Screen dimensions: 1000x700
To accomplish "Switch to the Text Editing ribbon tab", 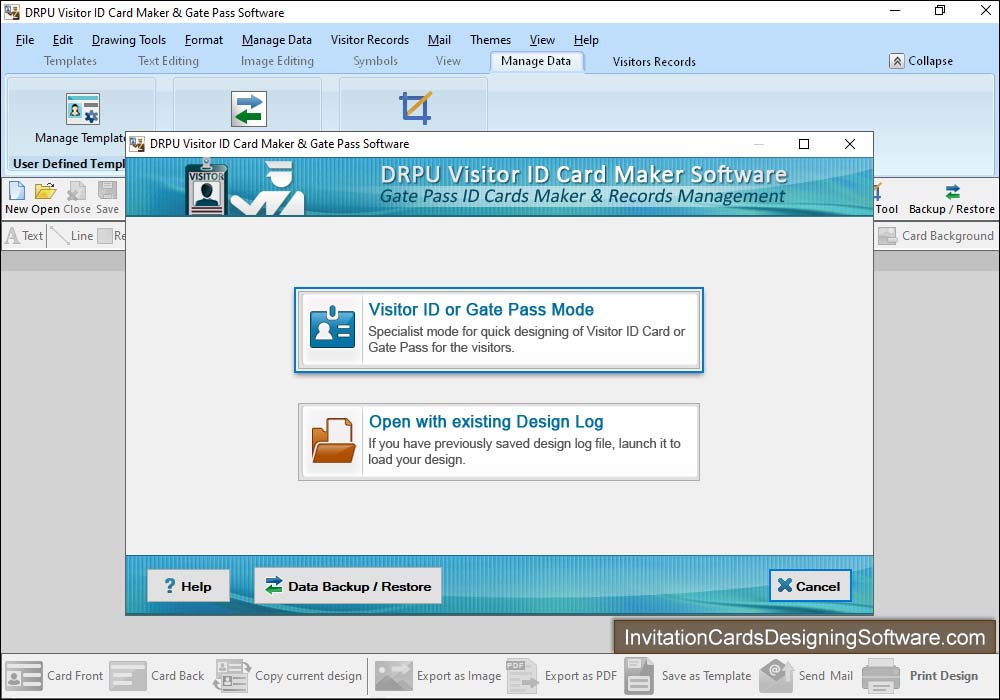I will [168, 61].
